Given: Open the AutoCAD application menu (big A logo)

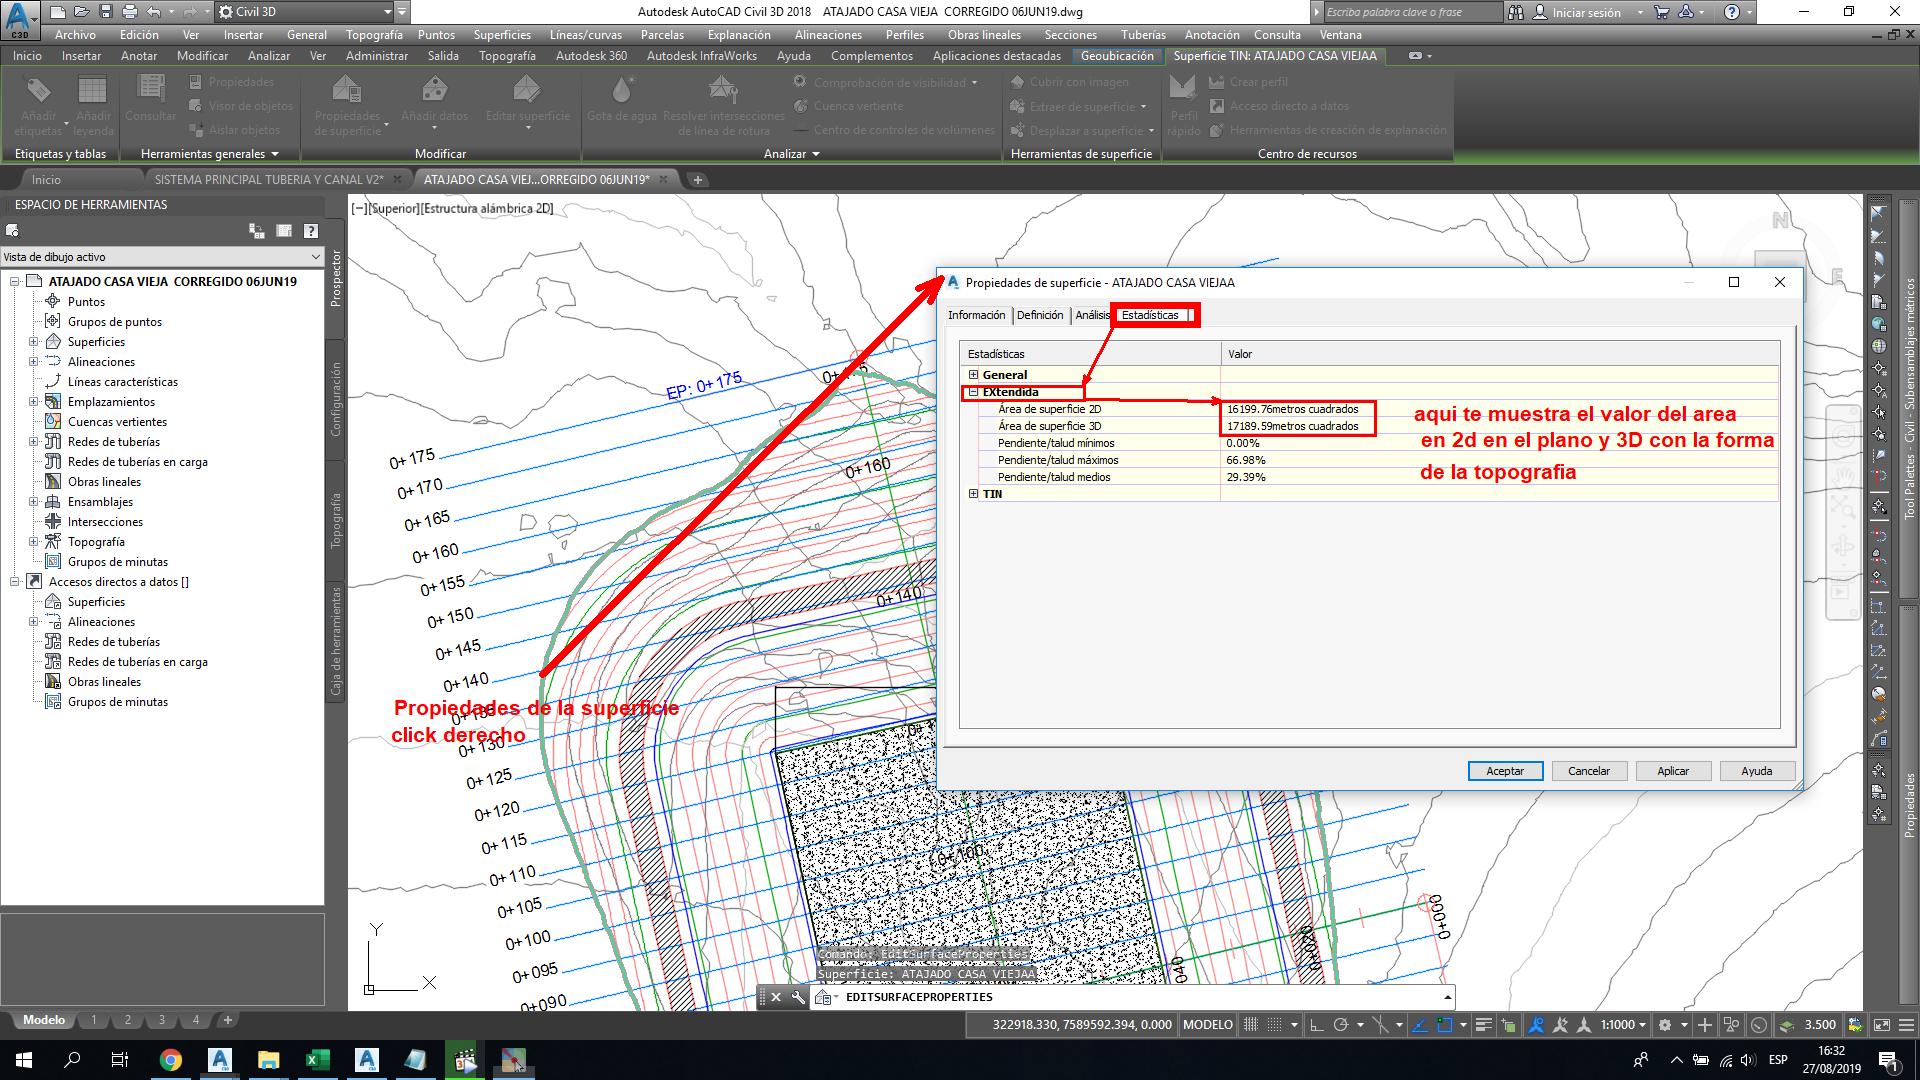Looking at the screenshot, I should tap(20, 19).
